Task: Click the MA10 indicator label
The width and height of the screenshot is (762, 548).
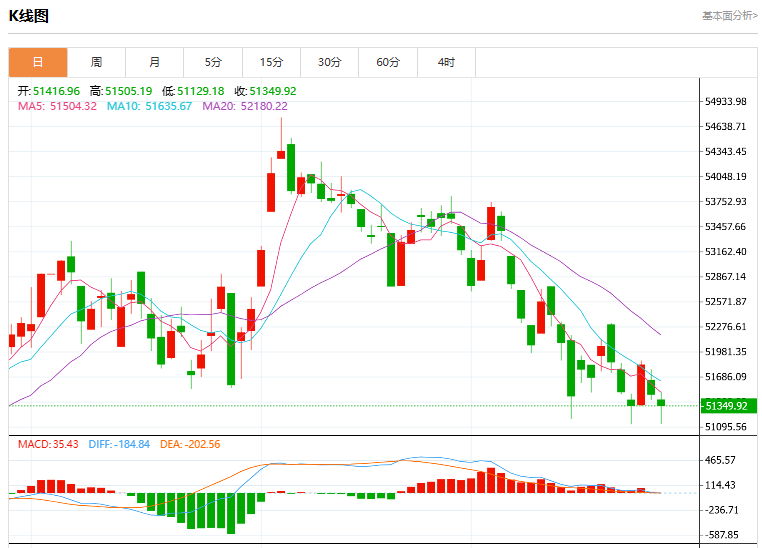Action: [149, 106]
